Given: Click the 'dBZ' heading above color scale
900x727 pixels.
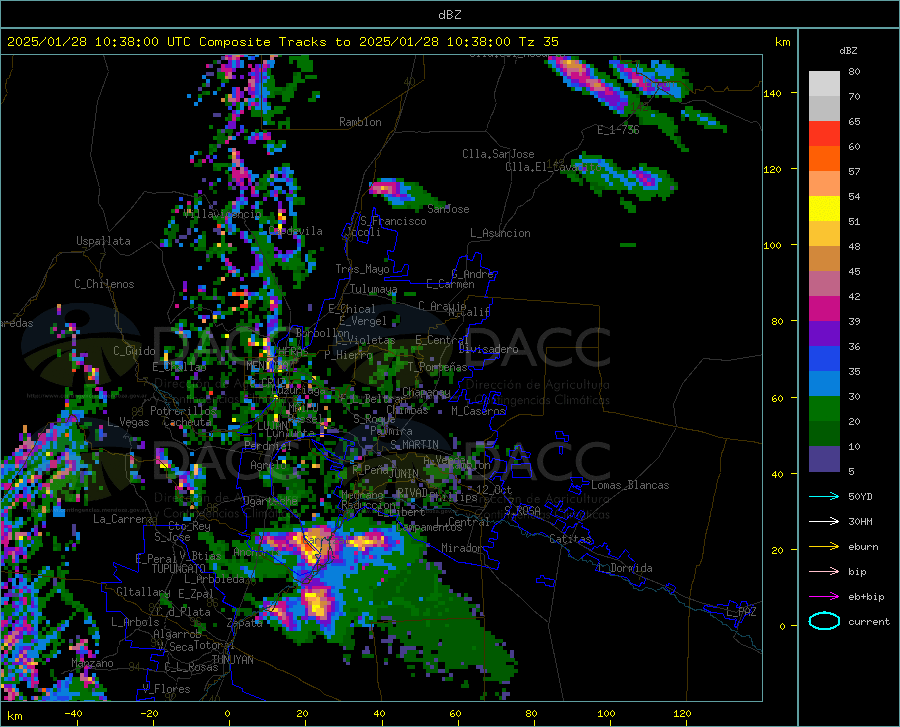Looking at the screenshot, I should pos(848,50).
